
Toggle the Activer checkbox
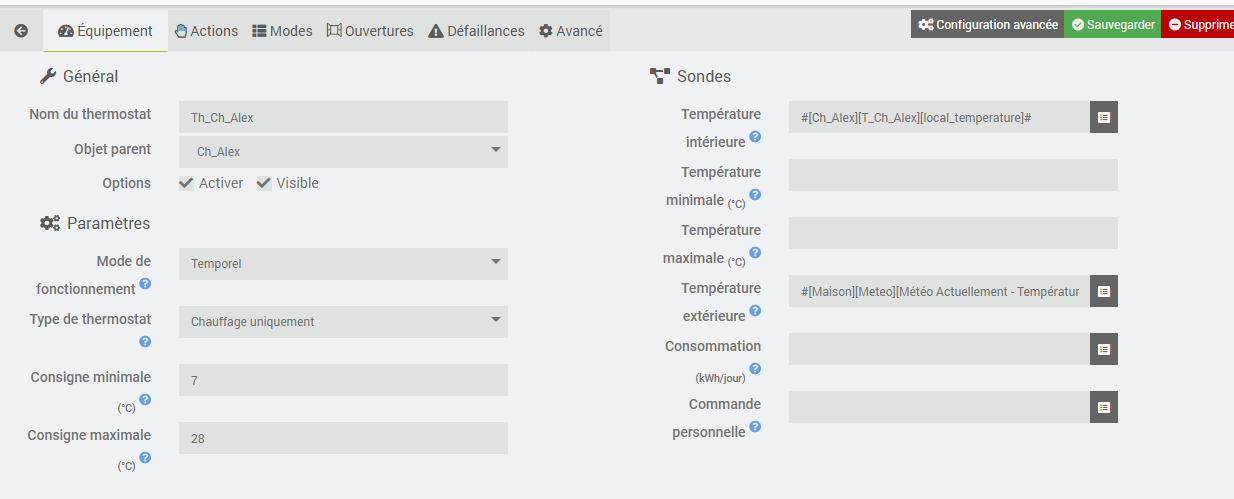(187, 183)
